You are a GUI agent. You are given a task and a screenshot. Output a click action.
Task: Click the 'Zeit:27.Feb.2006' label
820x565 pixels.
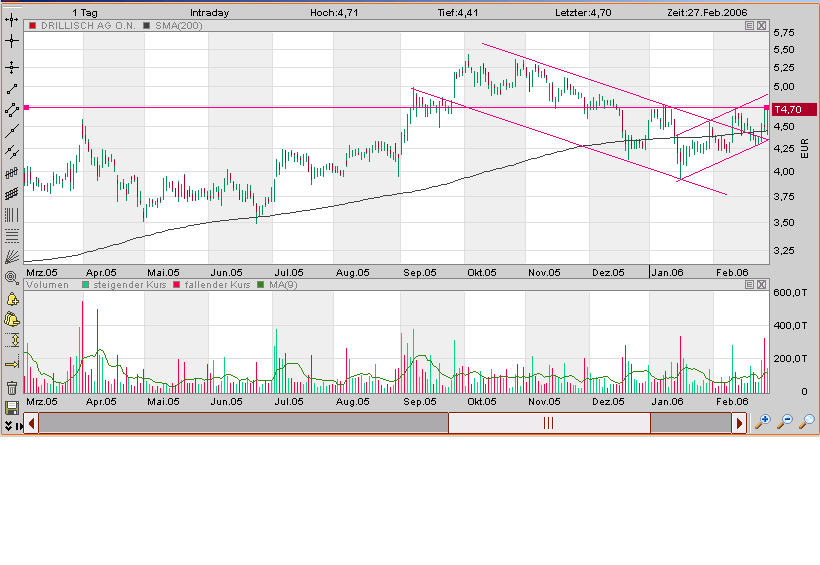pos(708,13)
